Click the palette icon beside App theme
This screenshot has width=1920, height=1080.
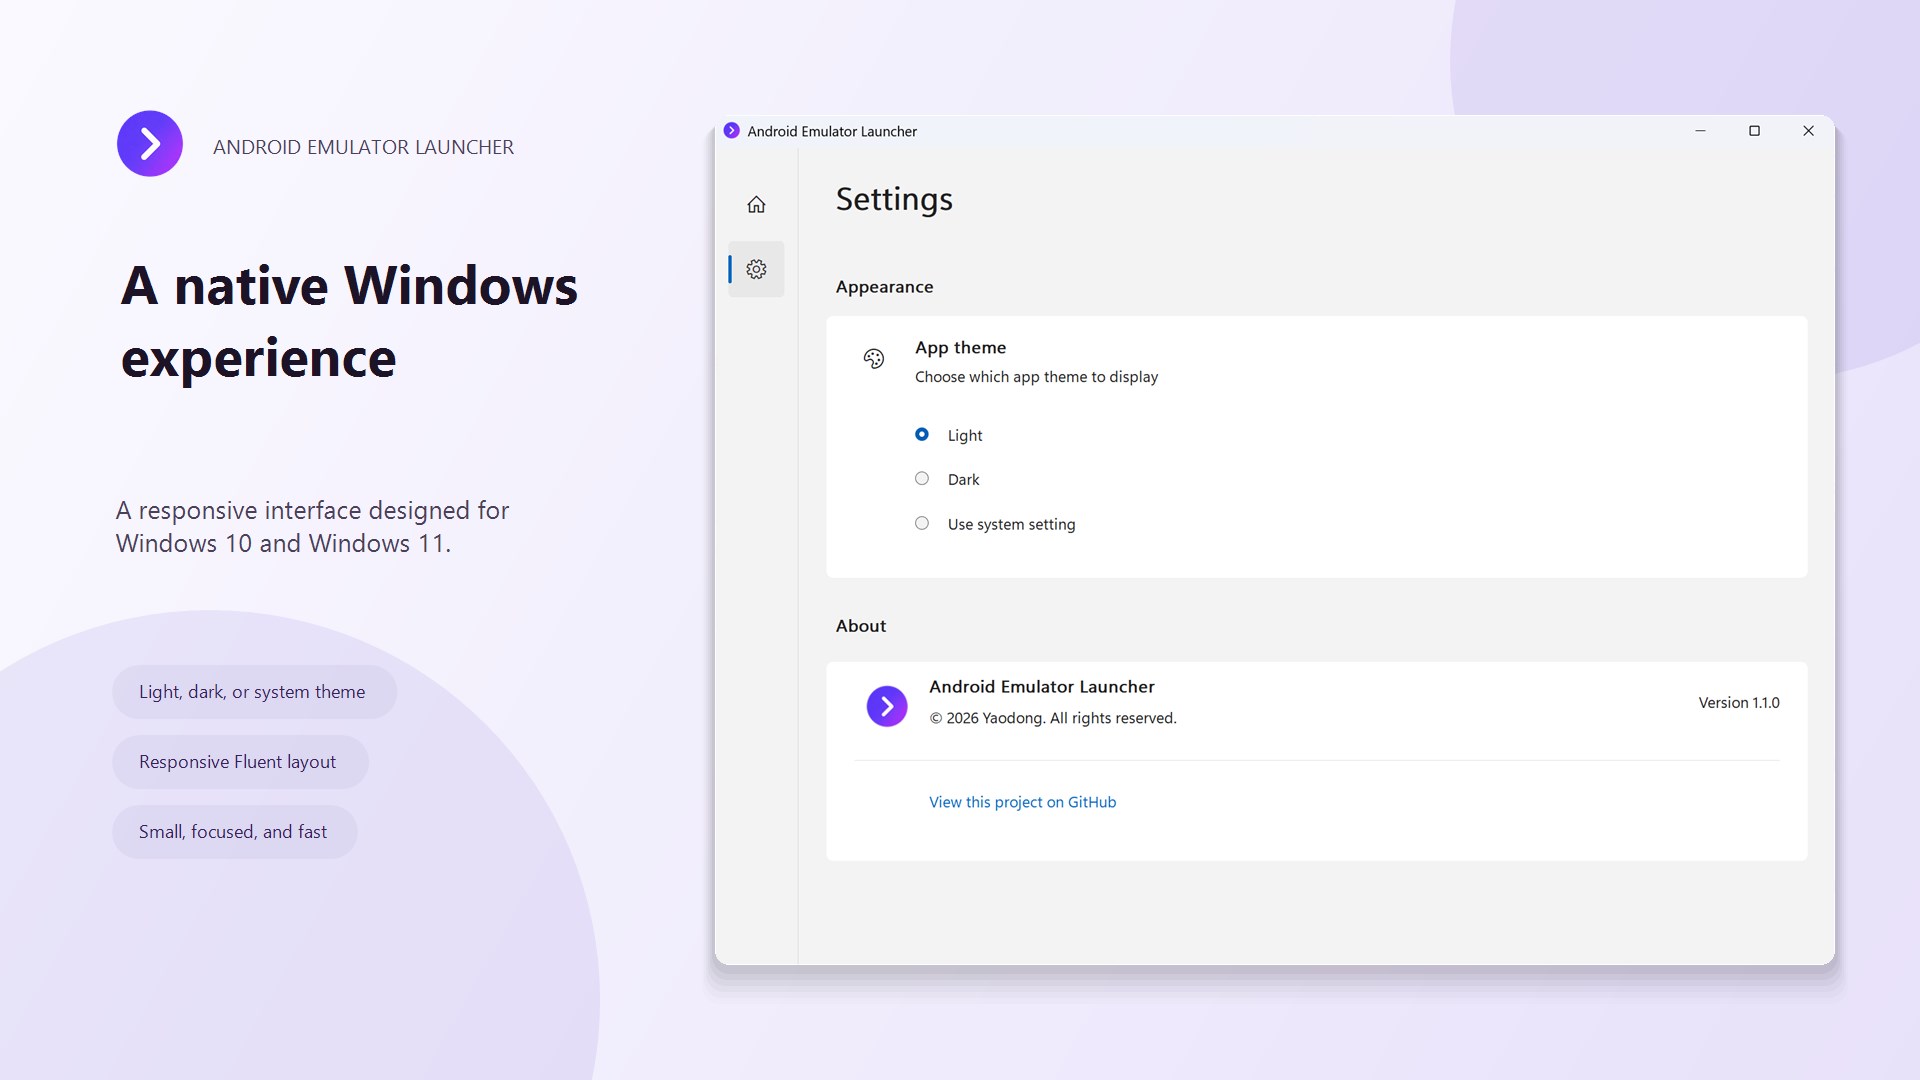pyautogui.click(x=874, y=359)
